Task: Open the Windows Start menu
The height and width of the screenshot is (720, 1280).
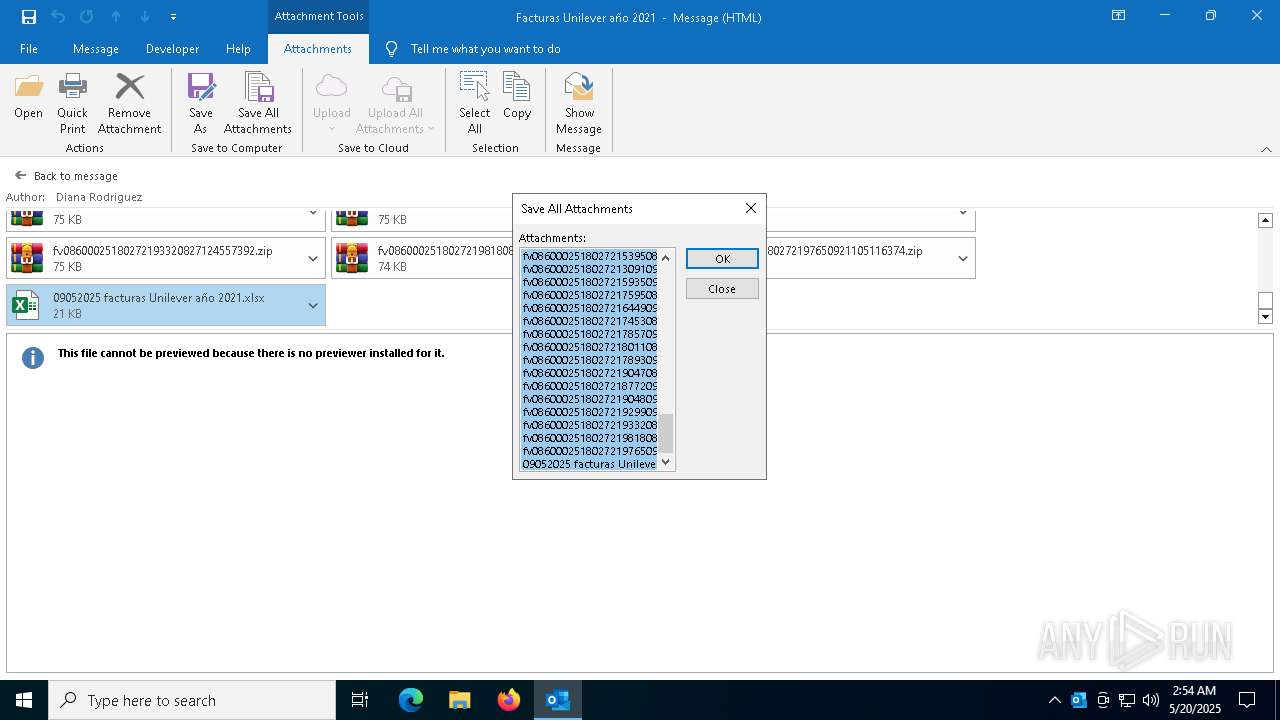Action: click(x=24, y=700)
